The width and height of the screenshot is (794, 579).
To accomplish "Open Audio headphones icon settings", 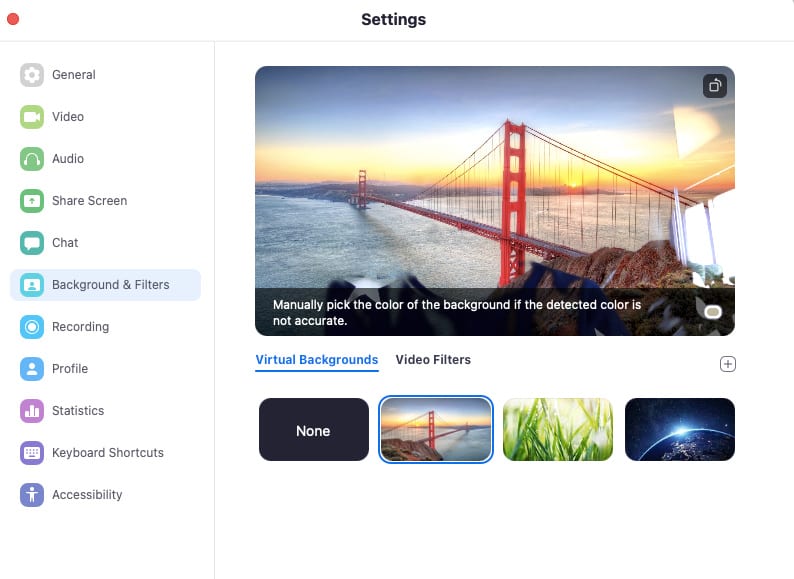I will tap(32, 159).
